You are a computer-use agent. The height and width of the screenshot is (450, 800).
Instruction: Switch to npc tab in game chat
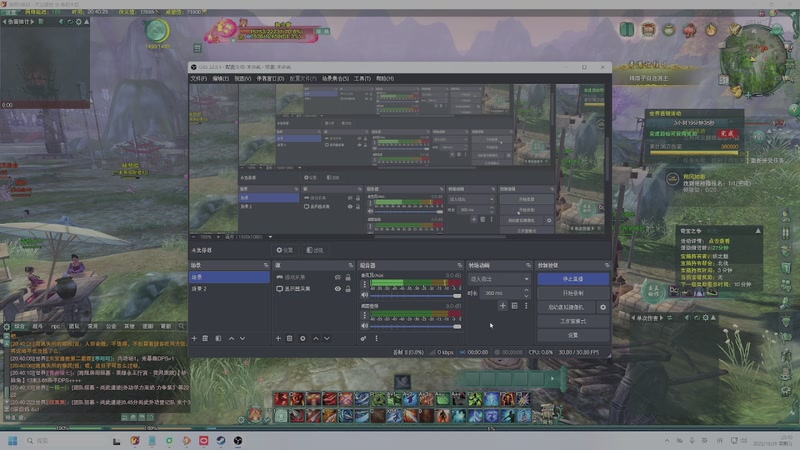pyautogui.click(x=55, y=326)
